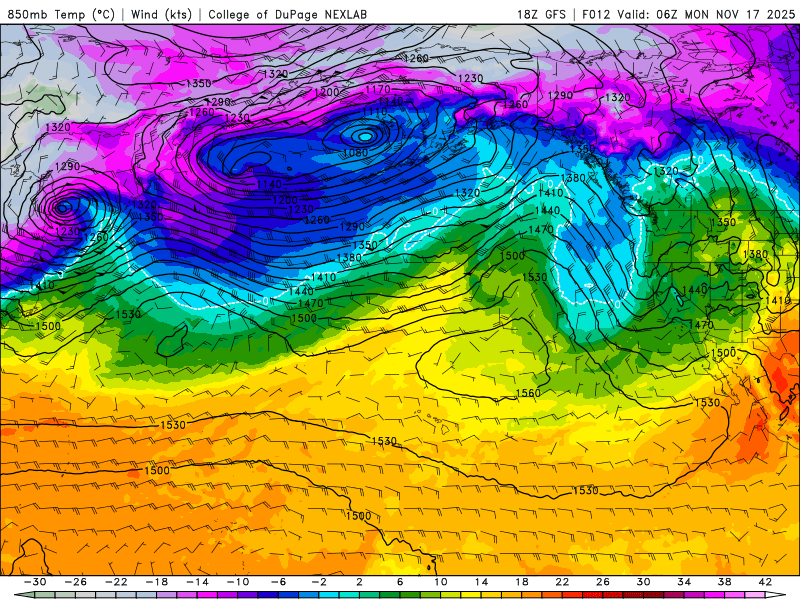The image size is (800, 600).
Task: Click the "18Z GFS" model run label
Action: [541, 14]
